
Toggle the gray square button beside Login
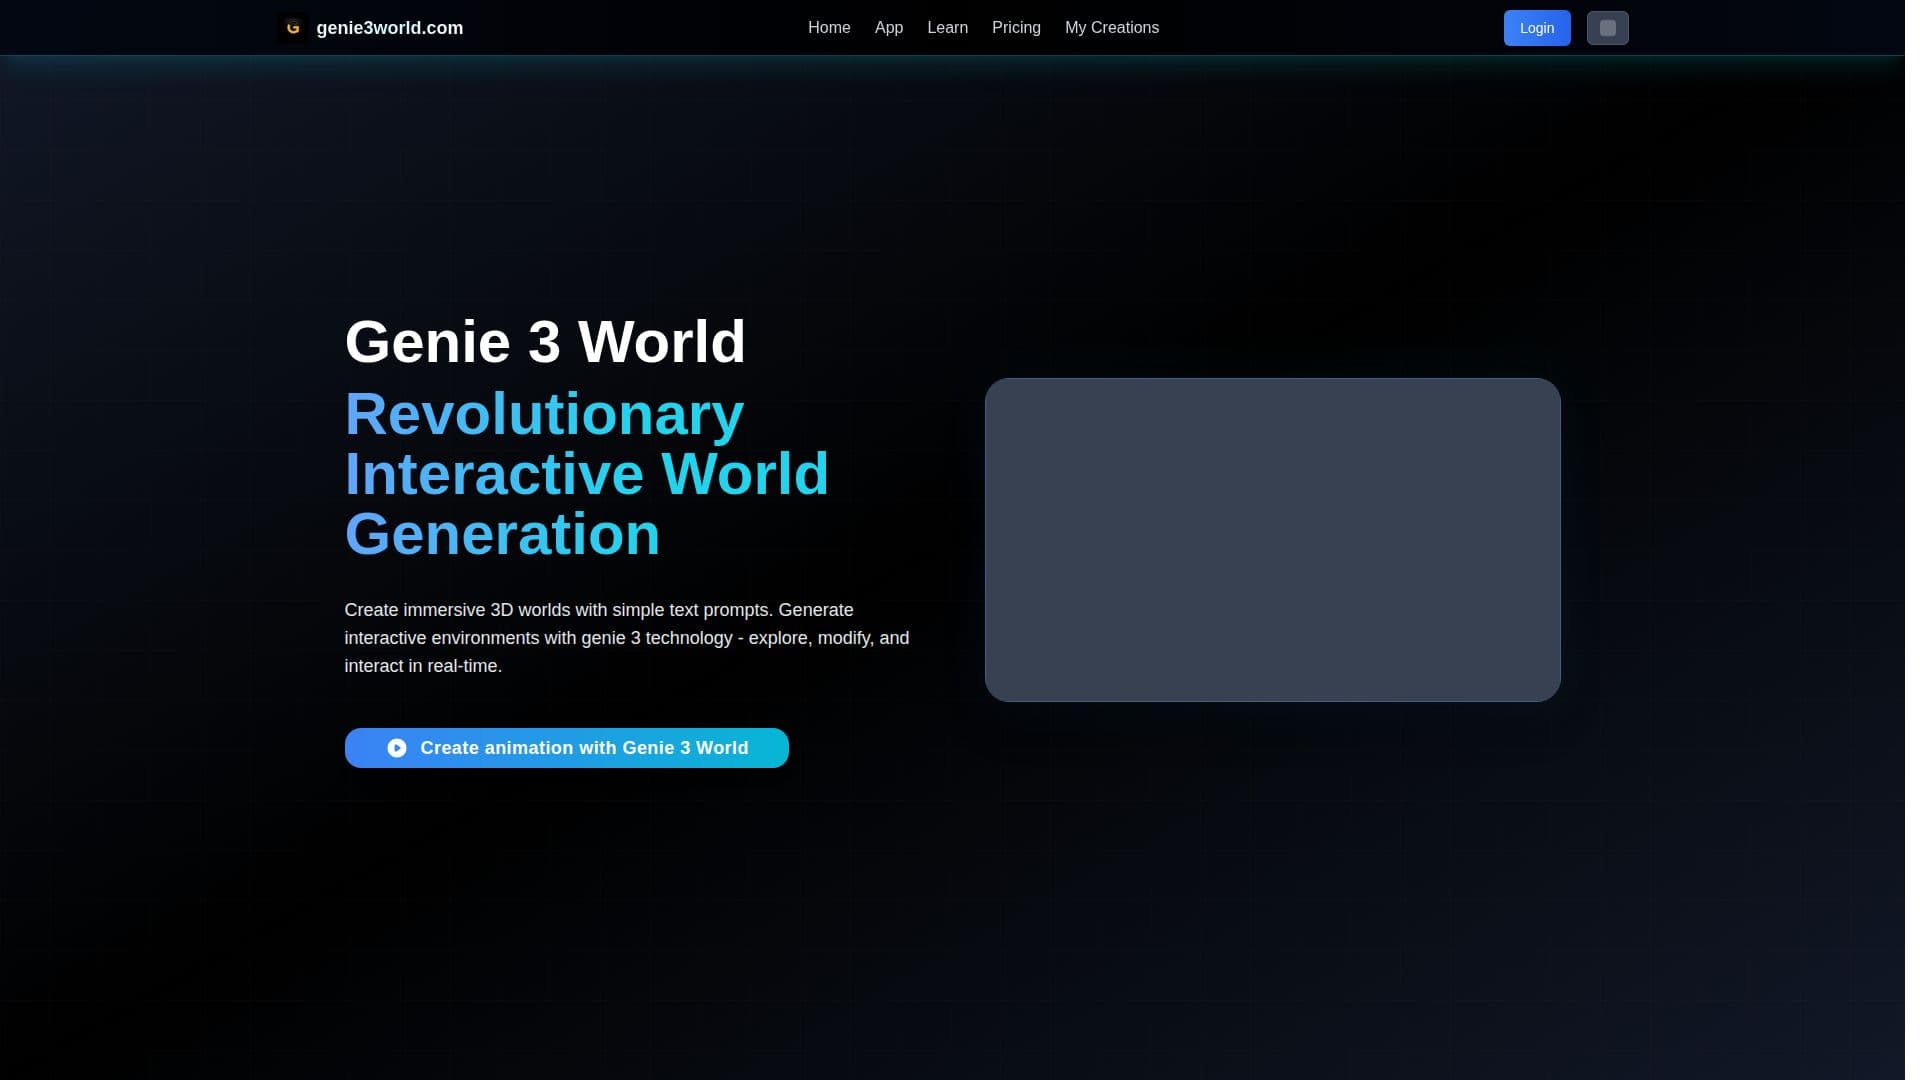point(1607,28)
